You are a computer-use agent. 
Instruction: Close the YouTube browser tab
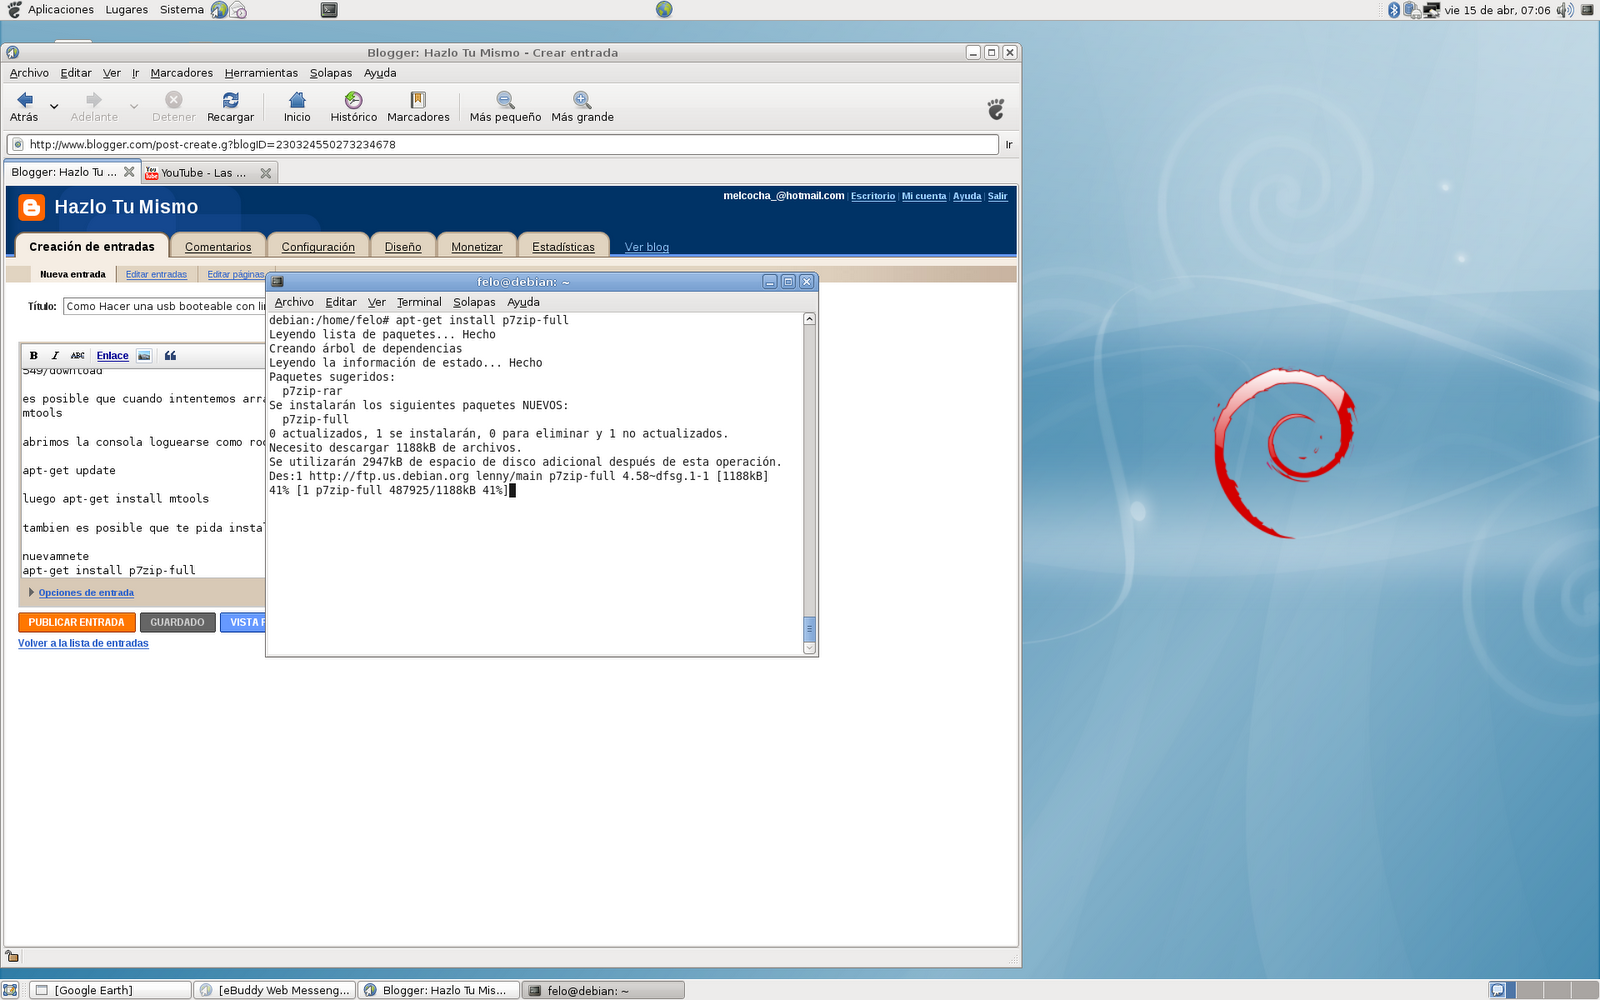(x=266, y=173)
